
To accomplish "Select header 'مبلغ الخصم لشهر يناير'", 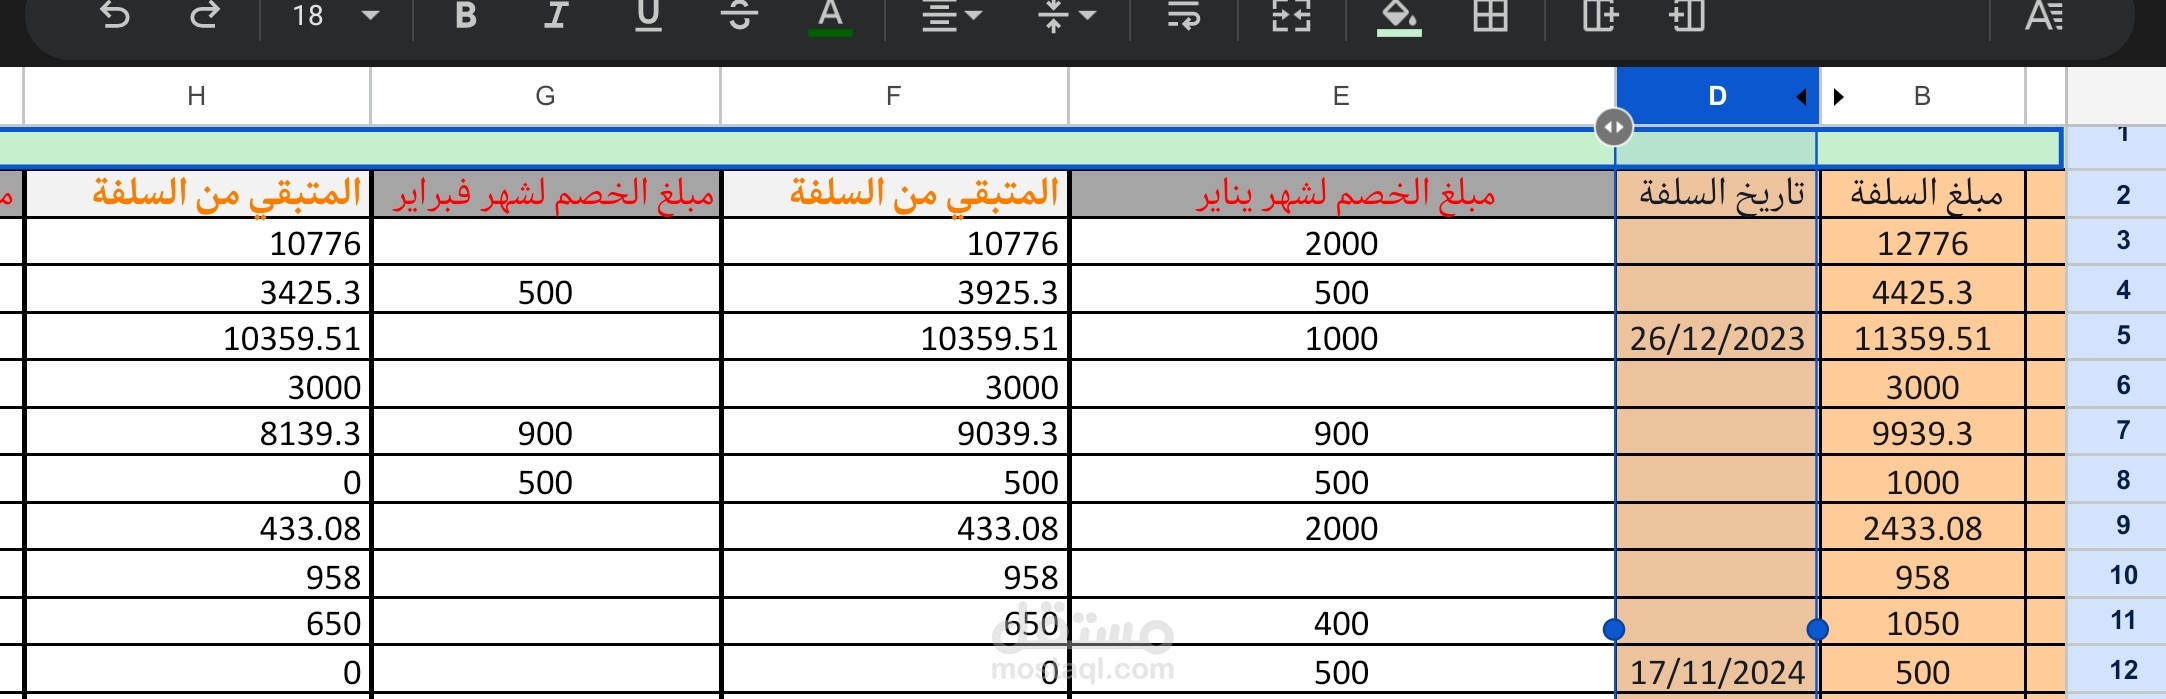I will pos(1342,194).
